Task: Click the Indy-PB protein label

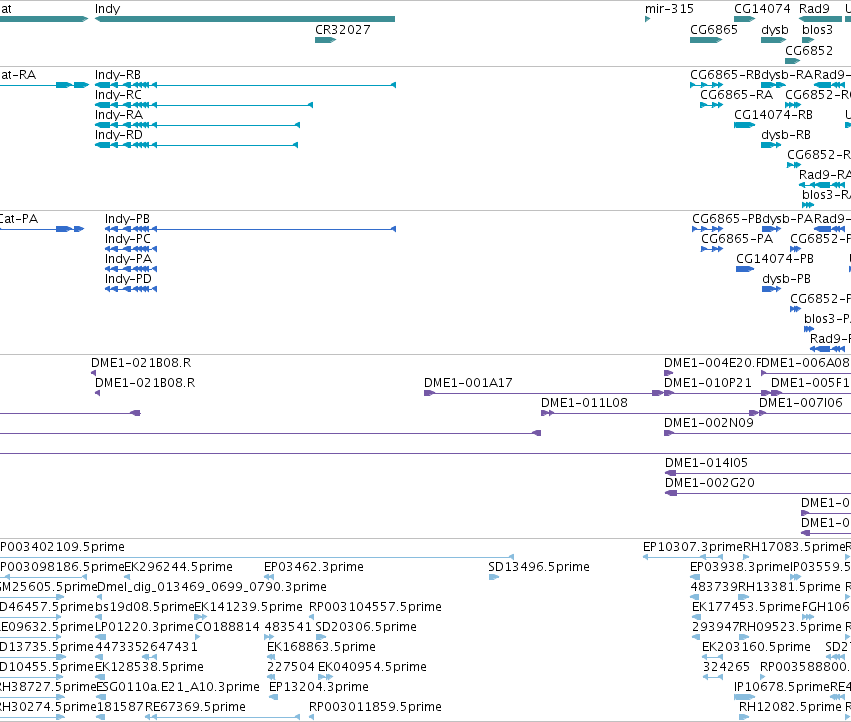Action: [127, 219]
